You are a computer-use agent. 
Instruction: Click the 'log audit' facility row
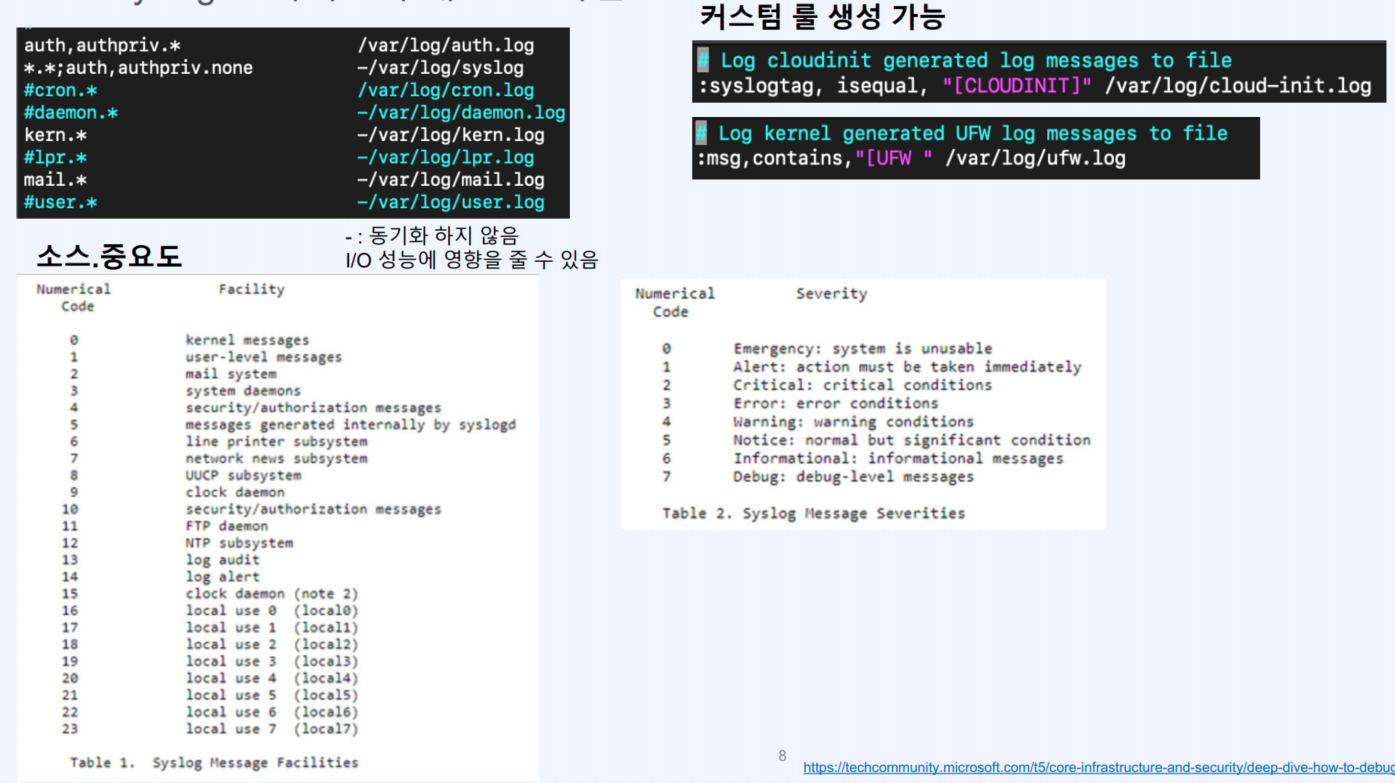pyautogui.click(x=222, y=560)
